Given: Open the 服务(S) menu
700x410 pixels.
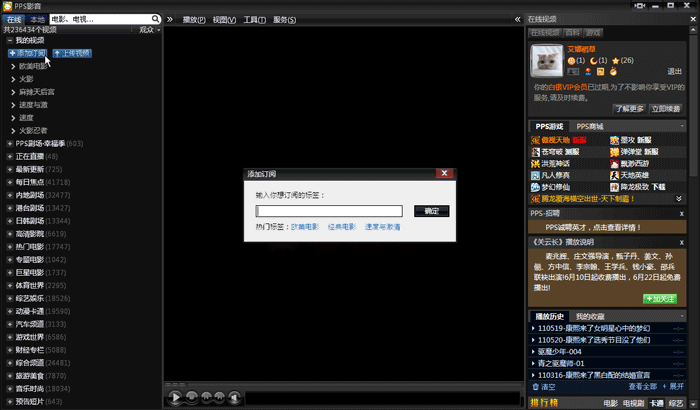Looking at the screenshot, I should pyautogui.click(x=284, y=20).
